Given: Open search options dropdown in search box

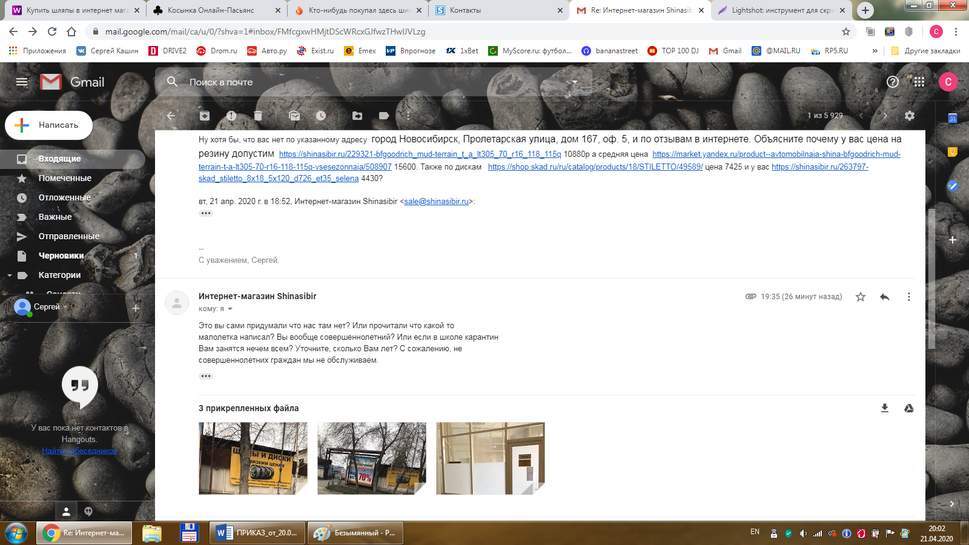Looking at the screenshot, I should coord(574,82).
